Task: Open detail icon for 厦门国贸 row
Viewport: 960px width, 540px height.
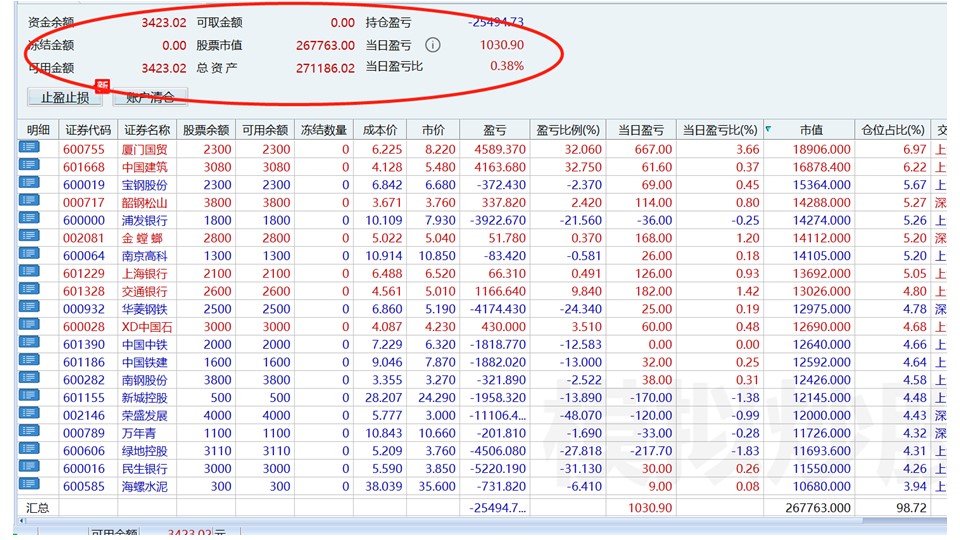Action: pos(29,147)
